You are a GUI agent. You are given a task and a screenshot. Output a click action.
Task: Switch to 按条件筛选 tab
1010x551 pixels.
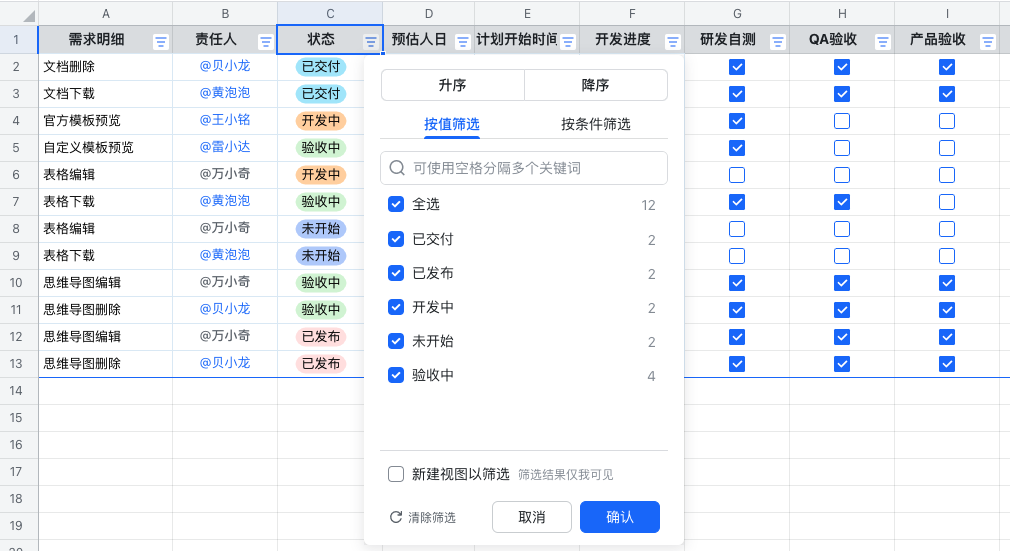596,124
